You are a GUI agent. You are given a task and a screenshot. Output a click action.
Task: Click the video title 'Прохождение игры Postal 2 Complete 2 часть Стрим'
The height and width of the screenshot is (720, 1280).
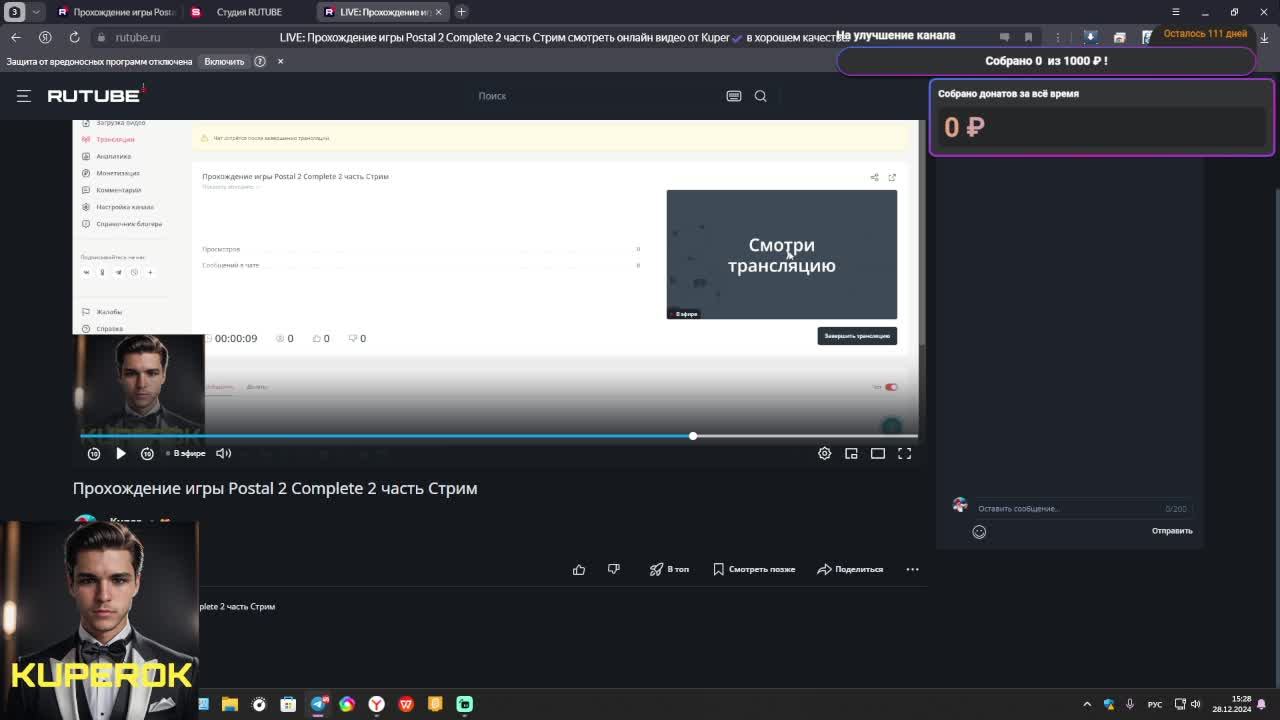275,488
